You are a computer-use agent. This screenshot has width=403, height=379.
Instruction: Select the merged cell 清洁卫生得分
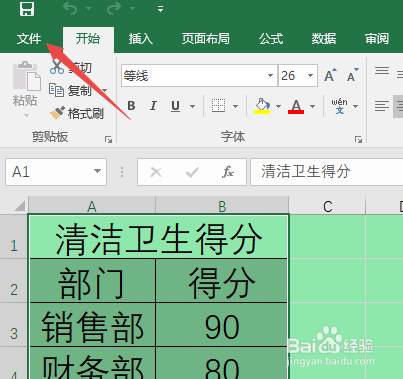pyautogui.click(x=158, y=237)
